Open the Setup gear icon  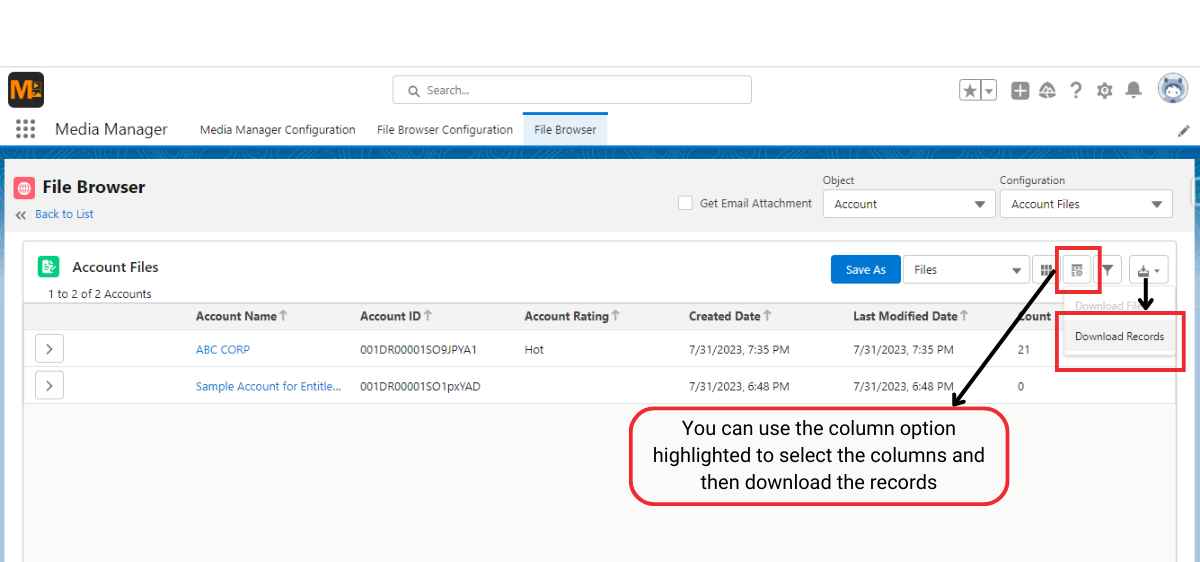coord(1105,91)
